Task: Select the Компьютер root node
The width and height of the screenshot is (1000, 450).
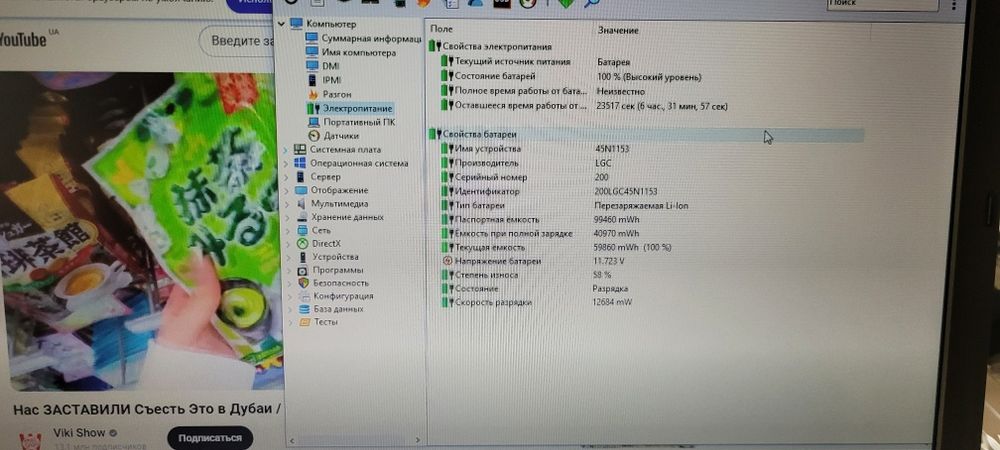Action: (324, 24)
